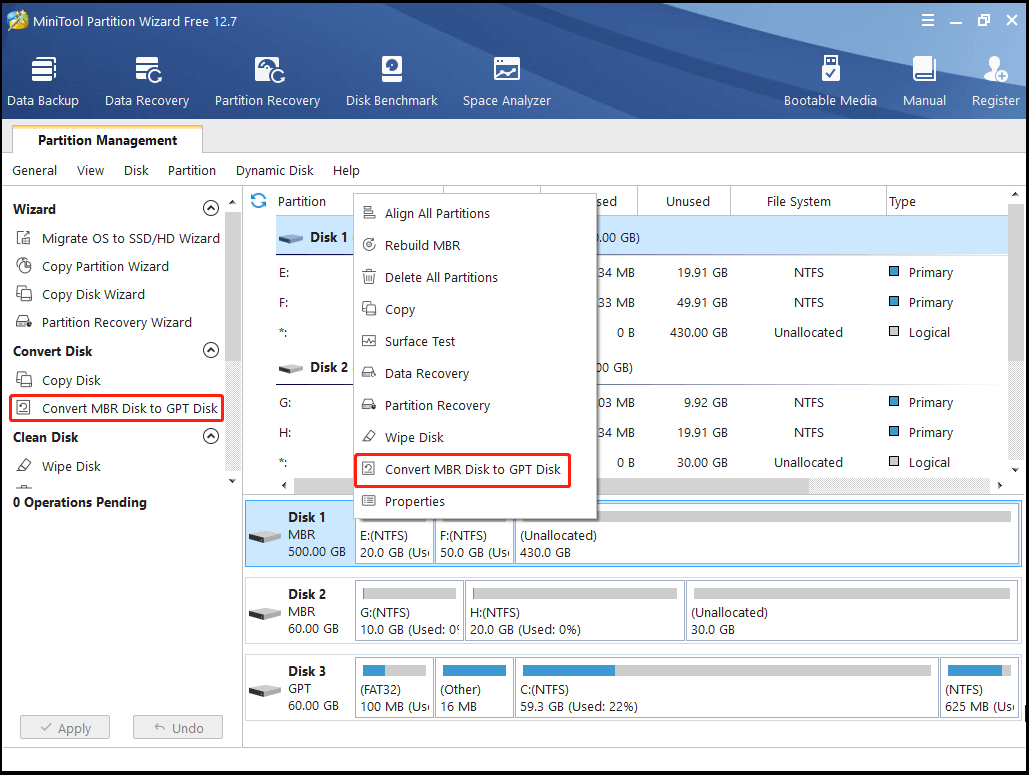Select Disk 1 row in partition list
The height and width of the screenshot is (775, 1029).
tap(642, 237)
